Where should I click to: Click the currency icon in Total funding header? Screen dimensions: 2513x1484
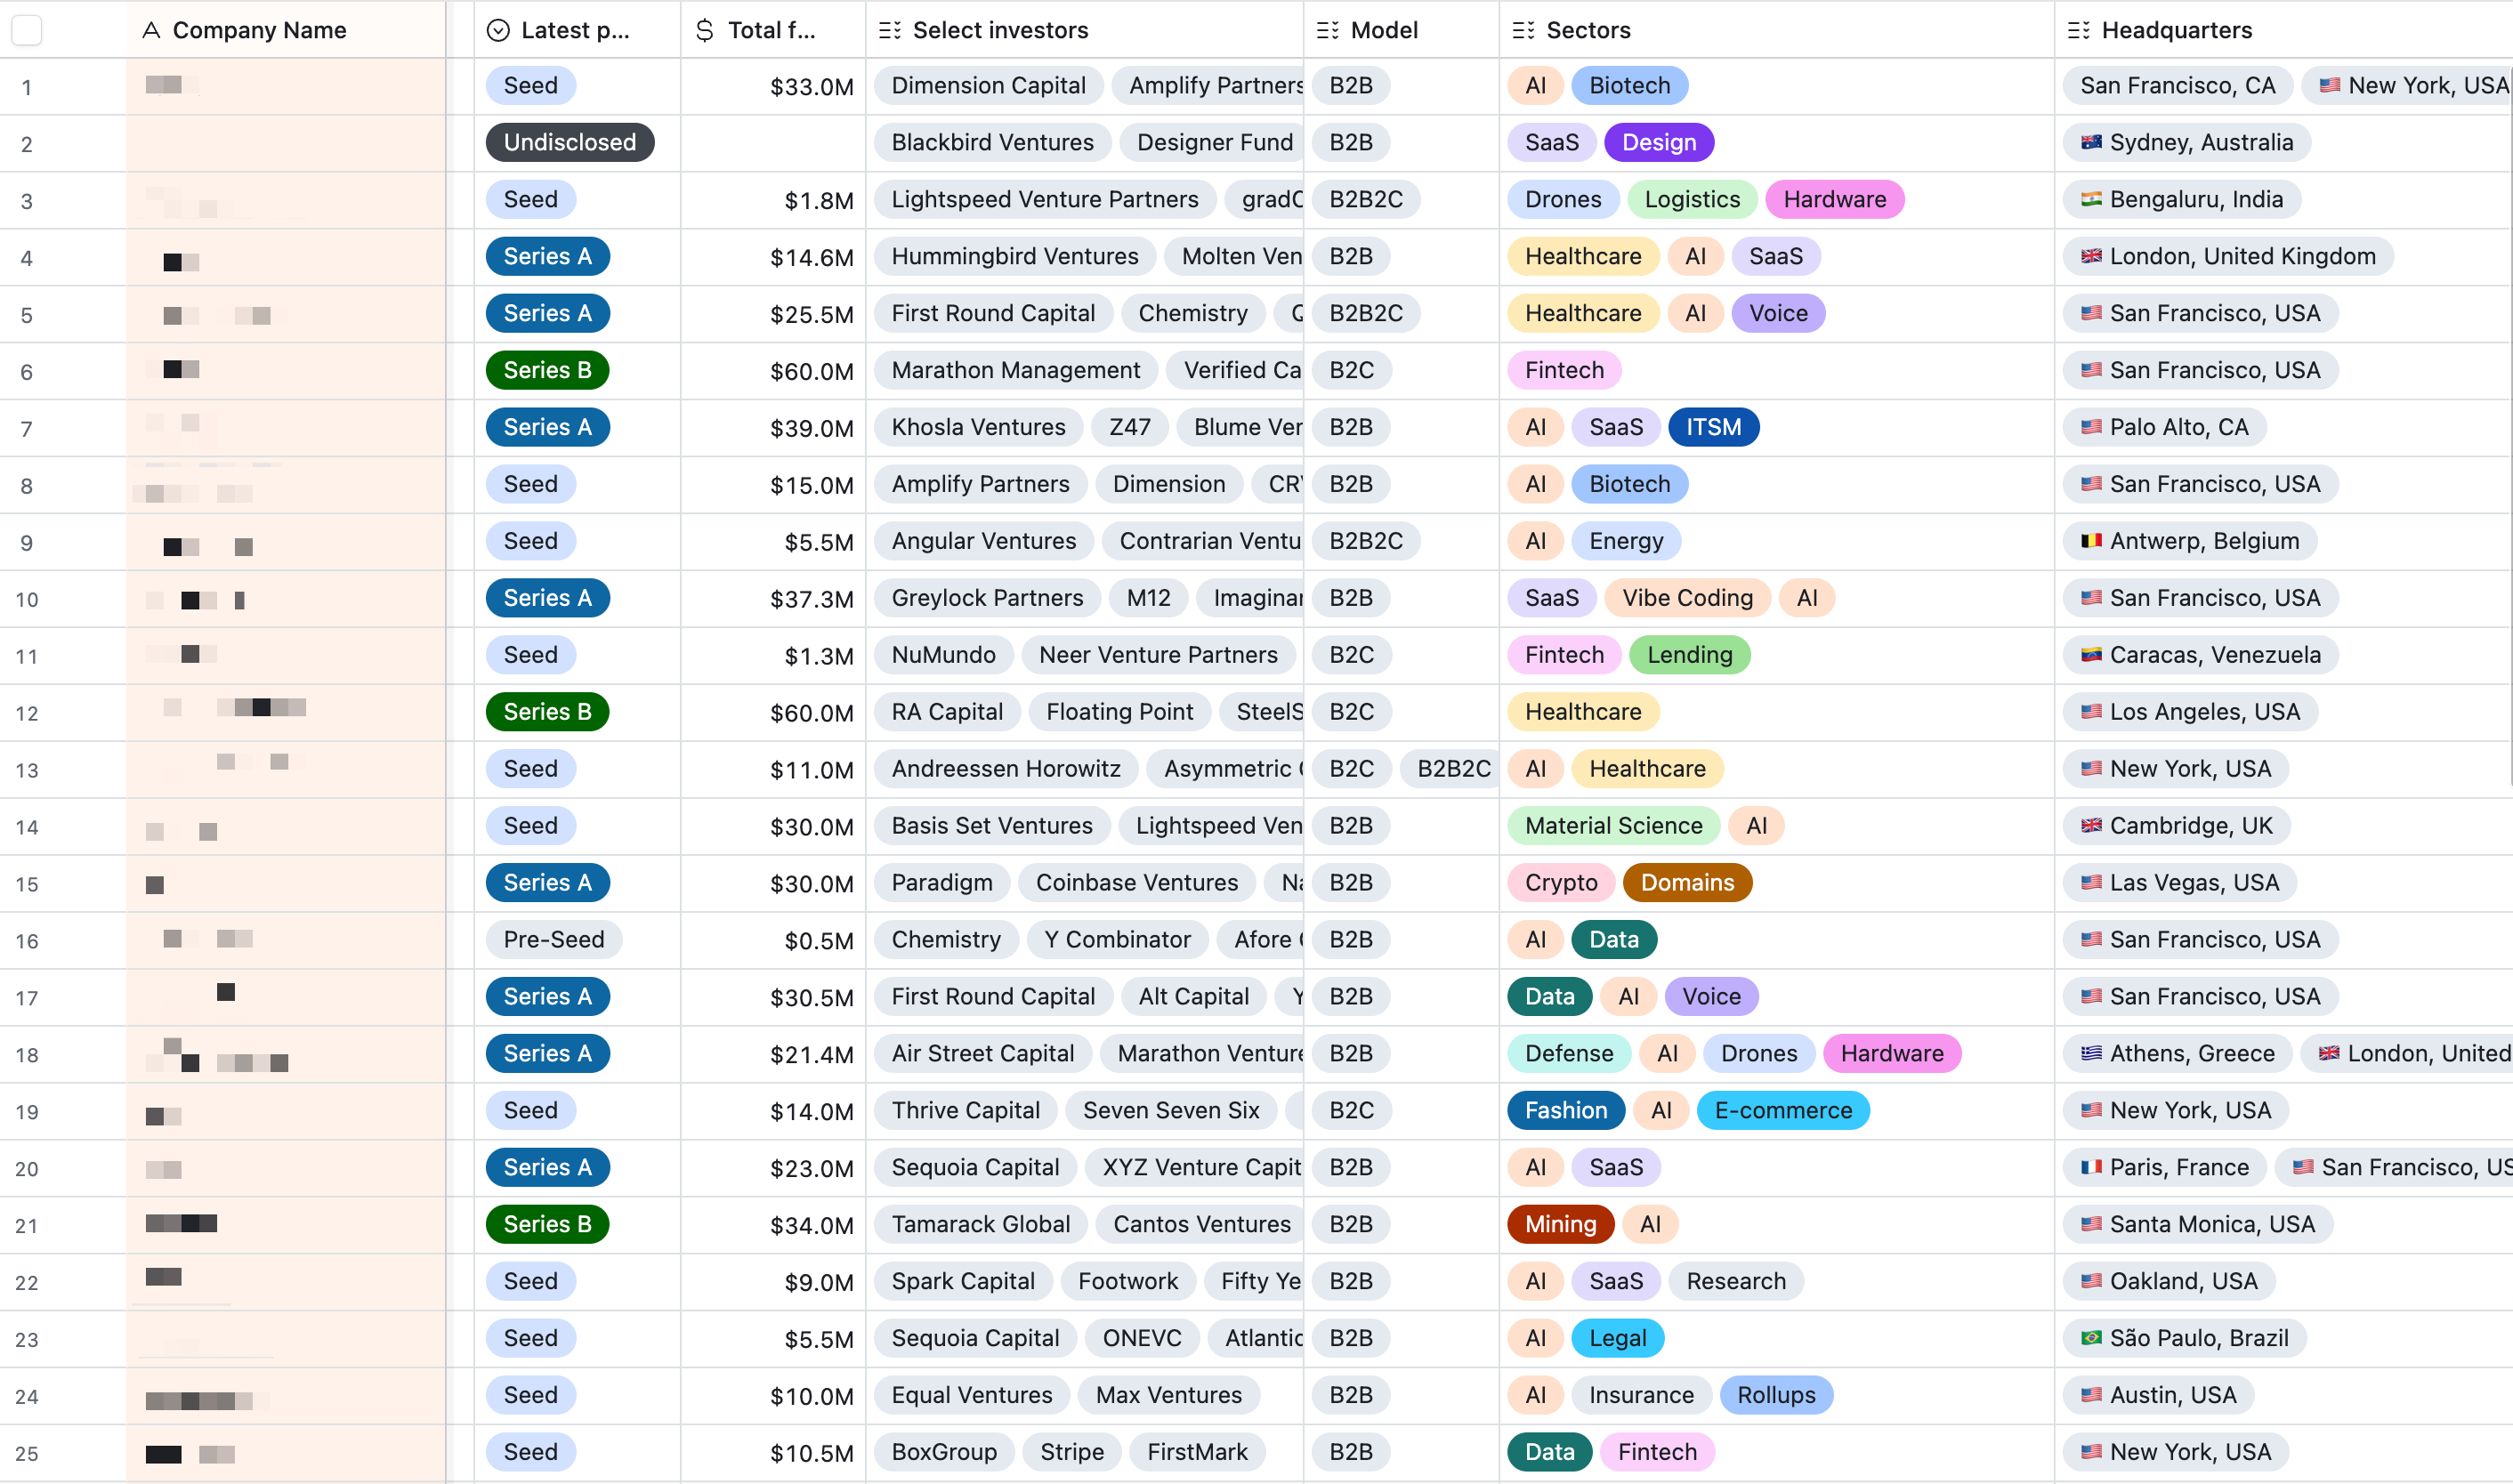click(705, 30)
